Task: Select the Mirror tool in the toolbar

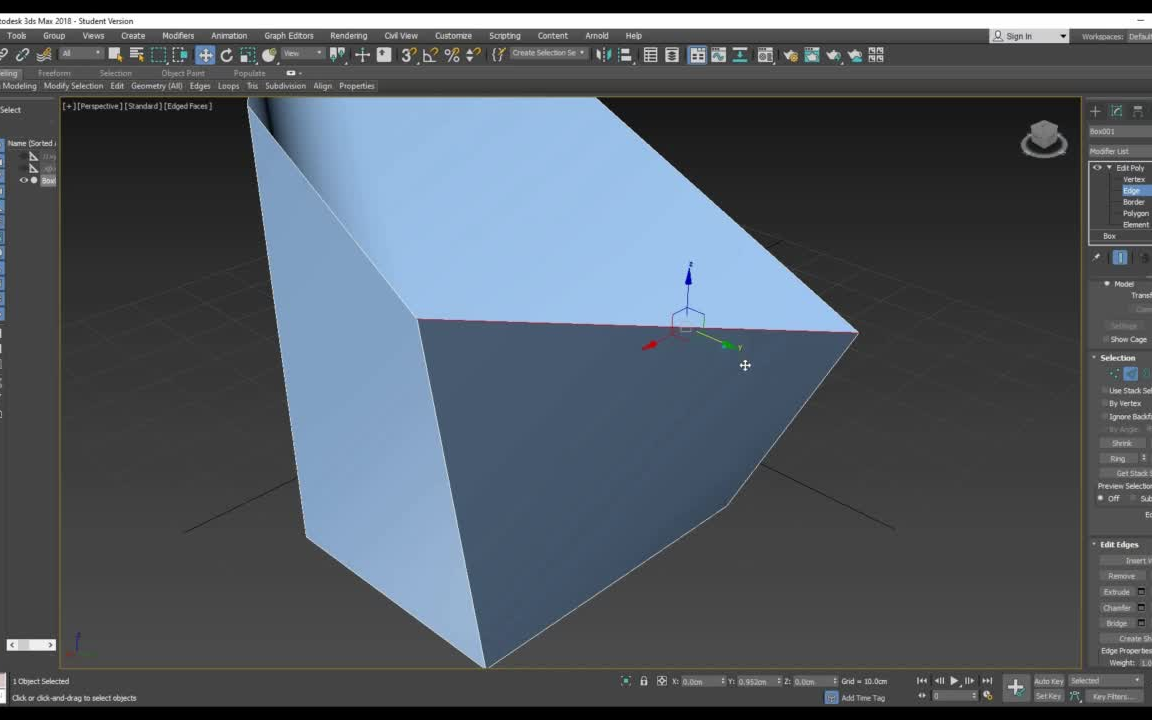Action: tap(602, 55)
